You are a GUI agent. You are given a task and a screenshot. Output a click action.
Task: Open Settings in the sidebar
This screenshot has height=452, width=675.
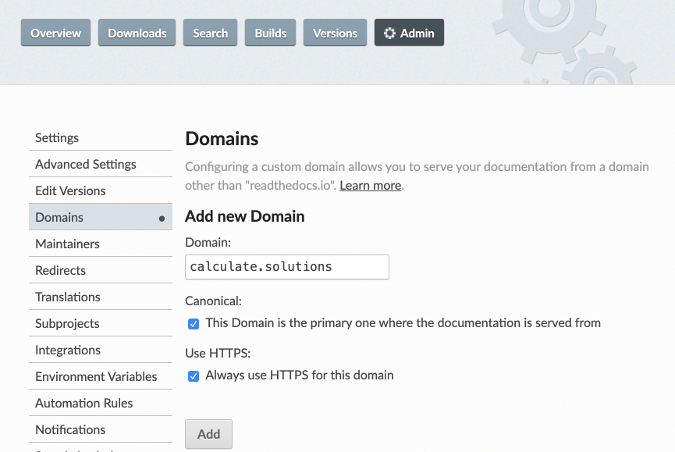[100, 138]
